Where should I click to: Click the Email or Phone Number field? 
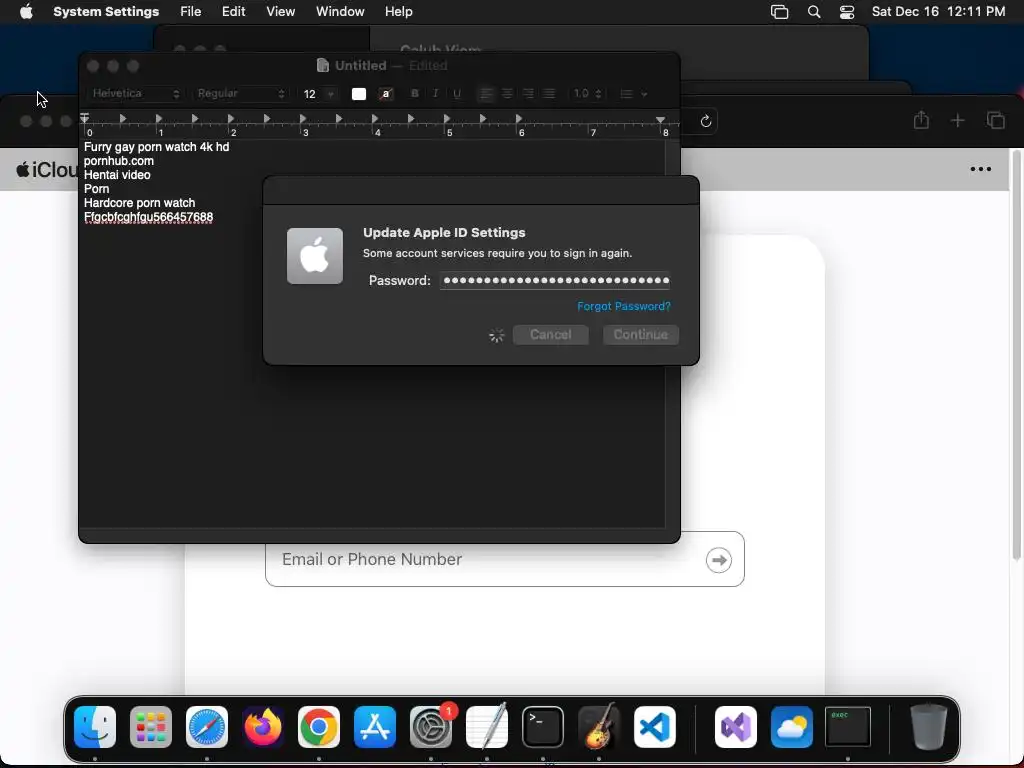(x=505, y=559)
